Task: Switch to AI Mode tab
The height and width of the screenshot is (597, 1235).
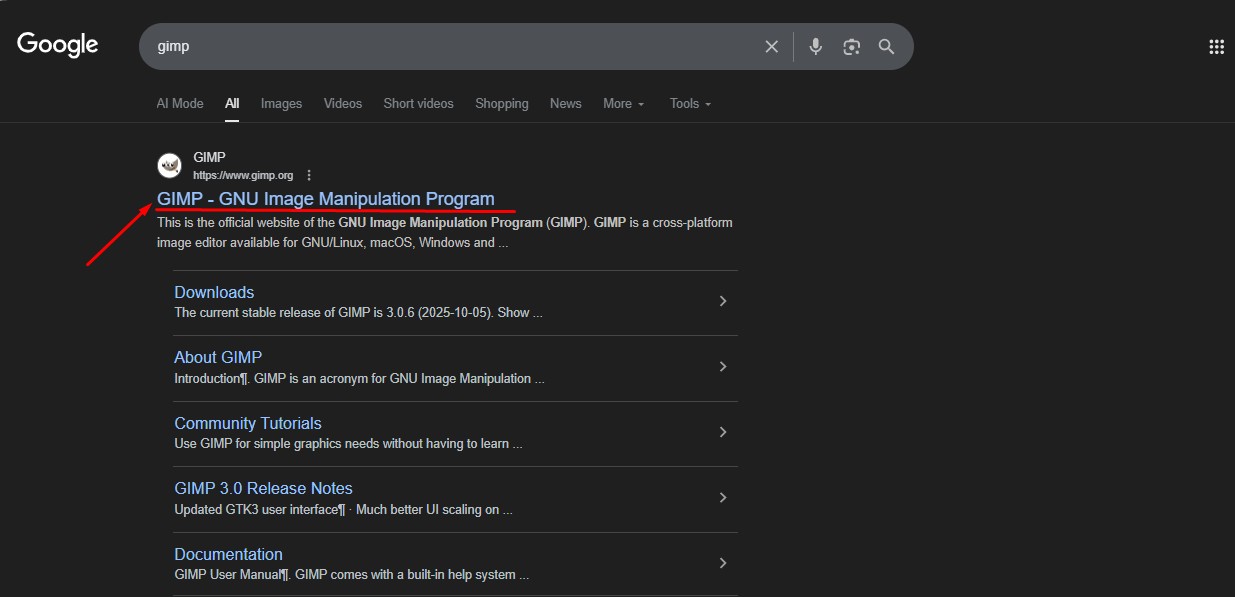Action: (180, 104)
